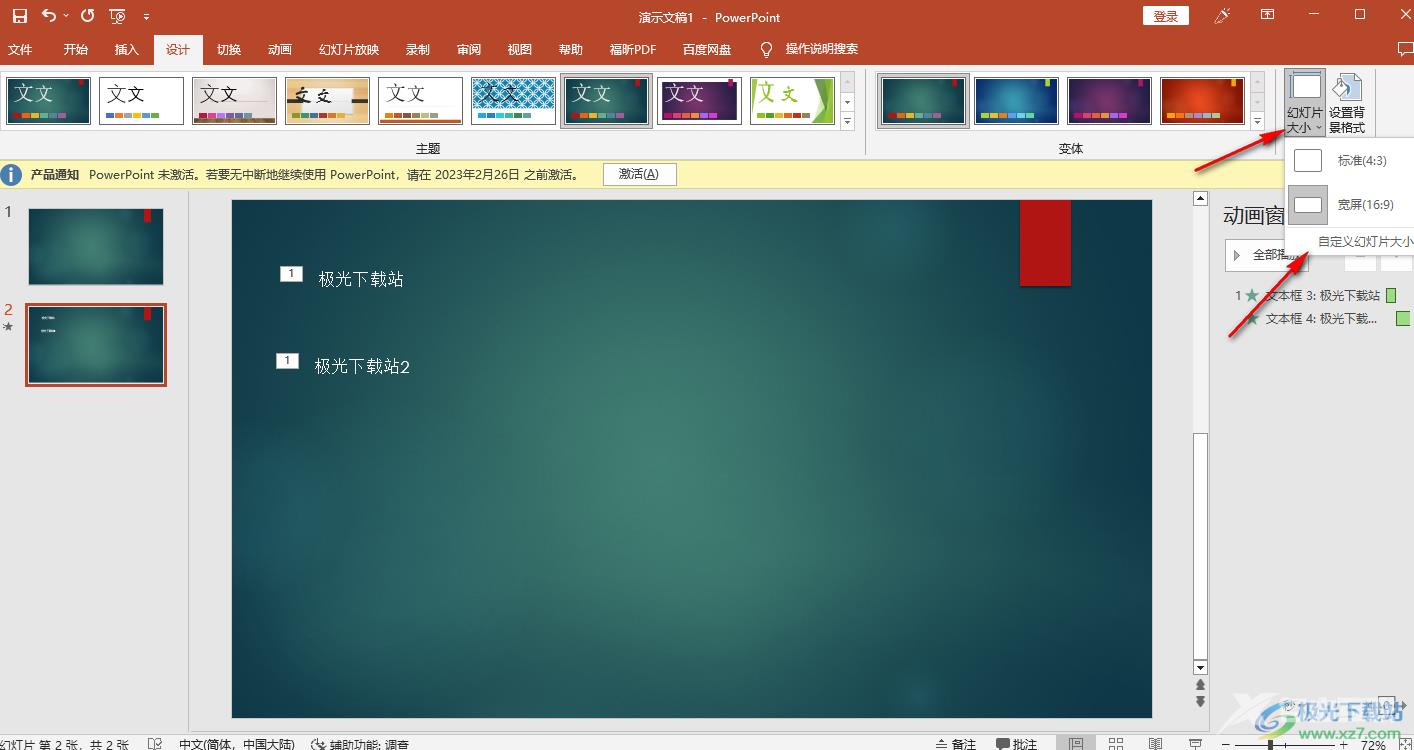
Task: Click the 激活(A) activate button
Action: [x=639, y=174]
